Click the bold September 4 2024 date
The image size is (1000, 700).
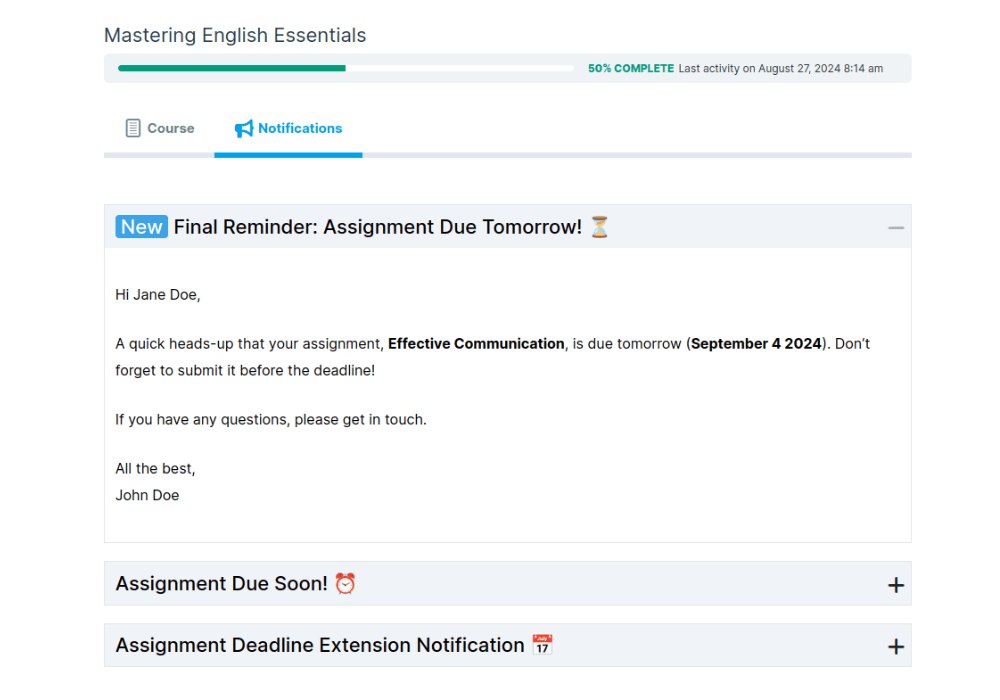tap(756, 344)
